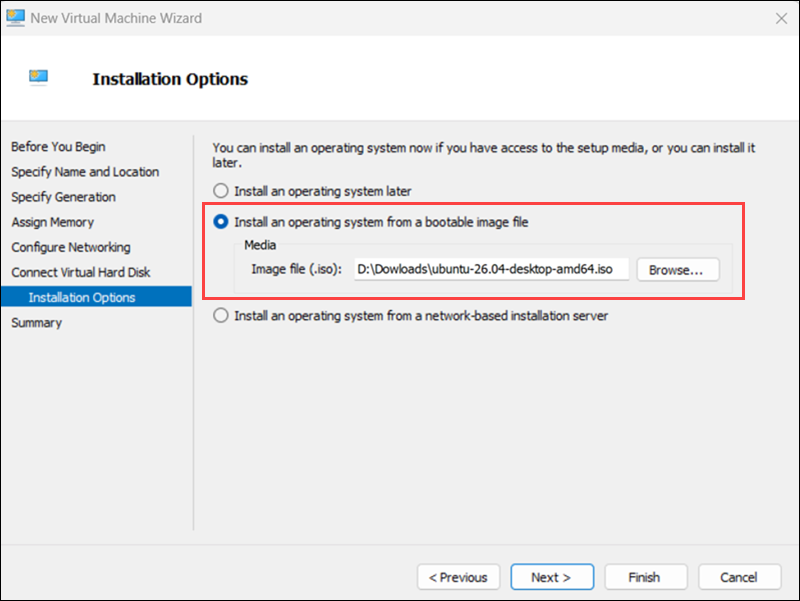This screenshot has width=800, height=601.
Task: Browse for an ISO image file
Action: (x=678, y=269)
